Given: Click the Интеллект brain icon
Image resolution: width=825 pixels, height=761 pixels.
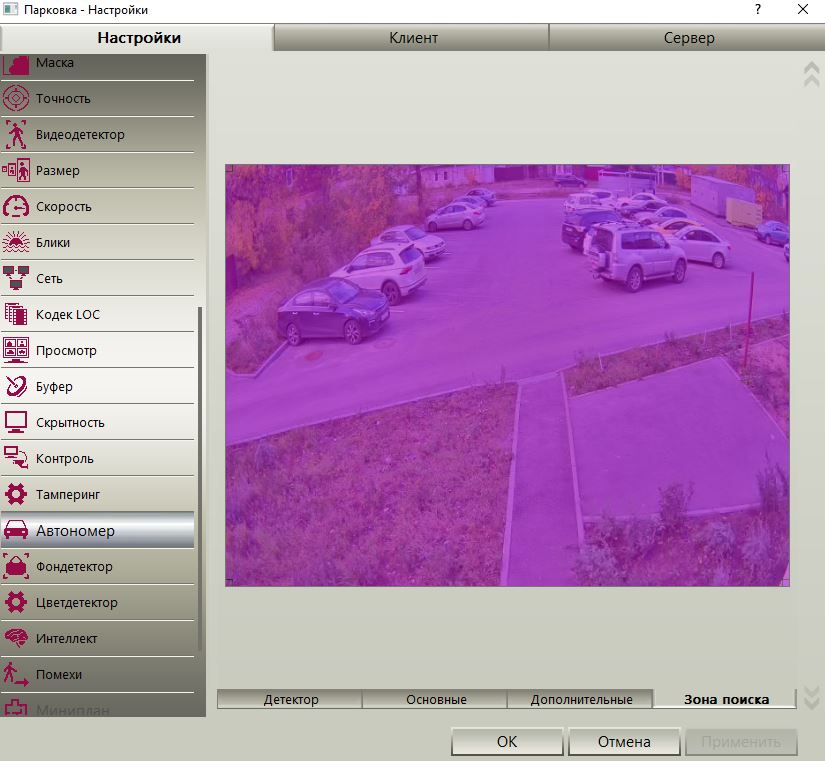Looking at the screenshot, I should pos(16,638).
